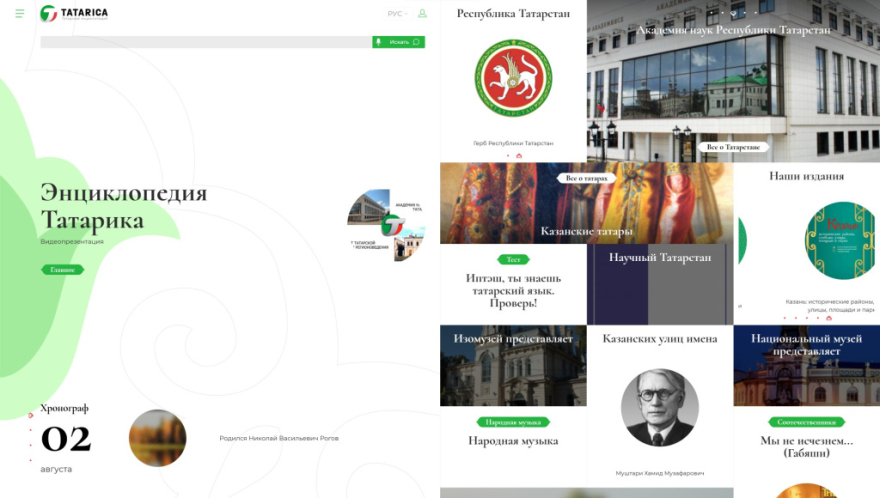
Task: Open the Все о татарах tag
Action: point(587,178)
